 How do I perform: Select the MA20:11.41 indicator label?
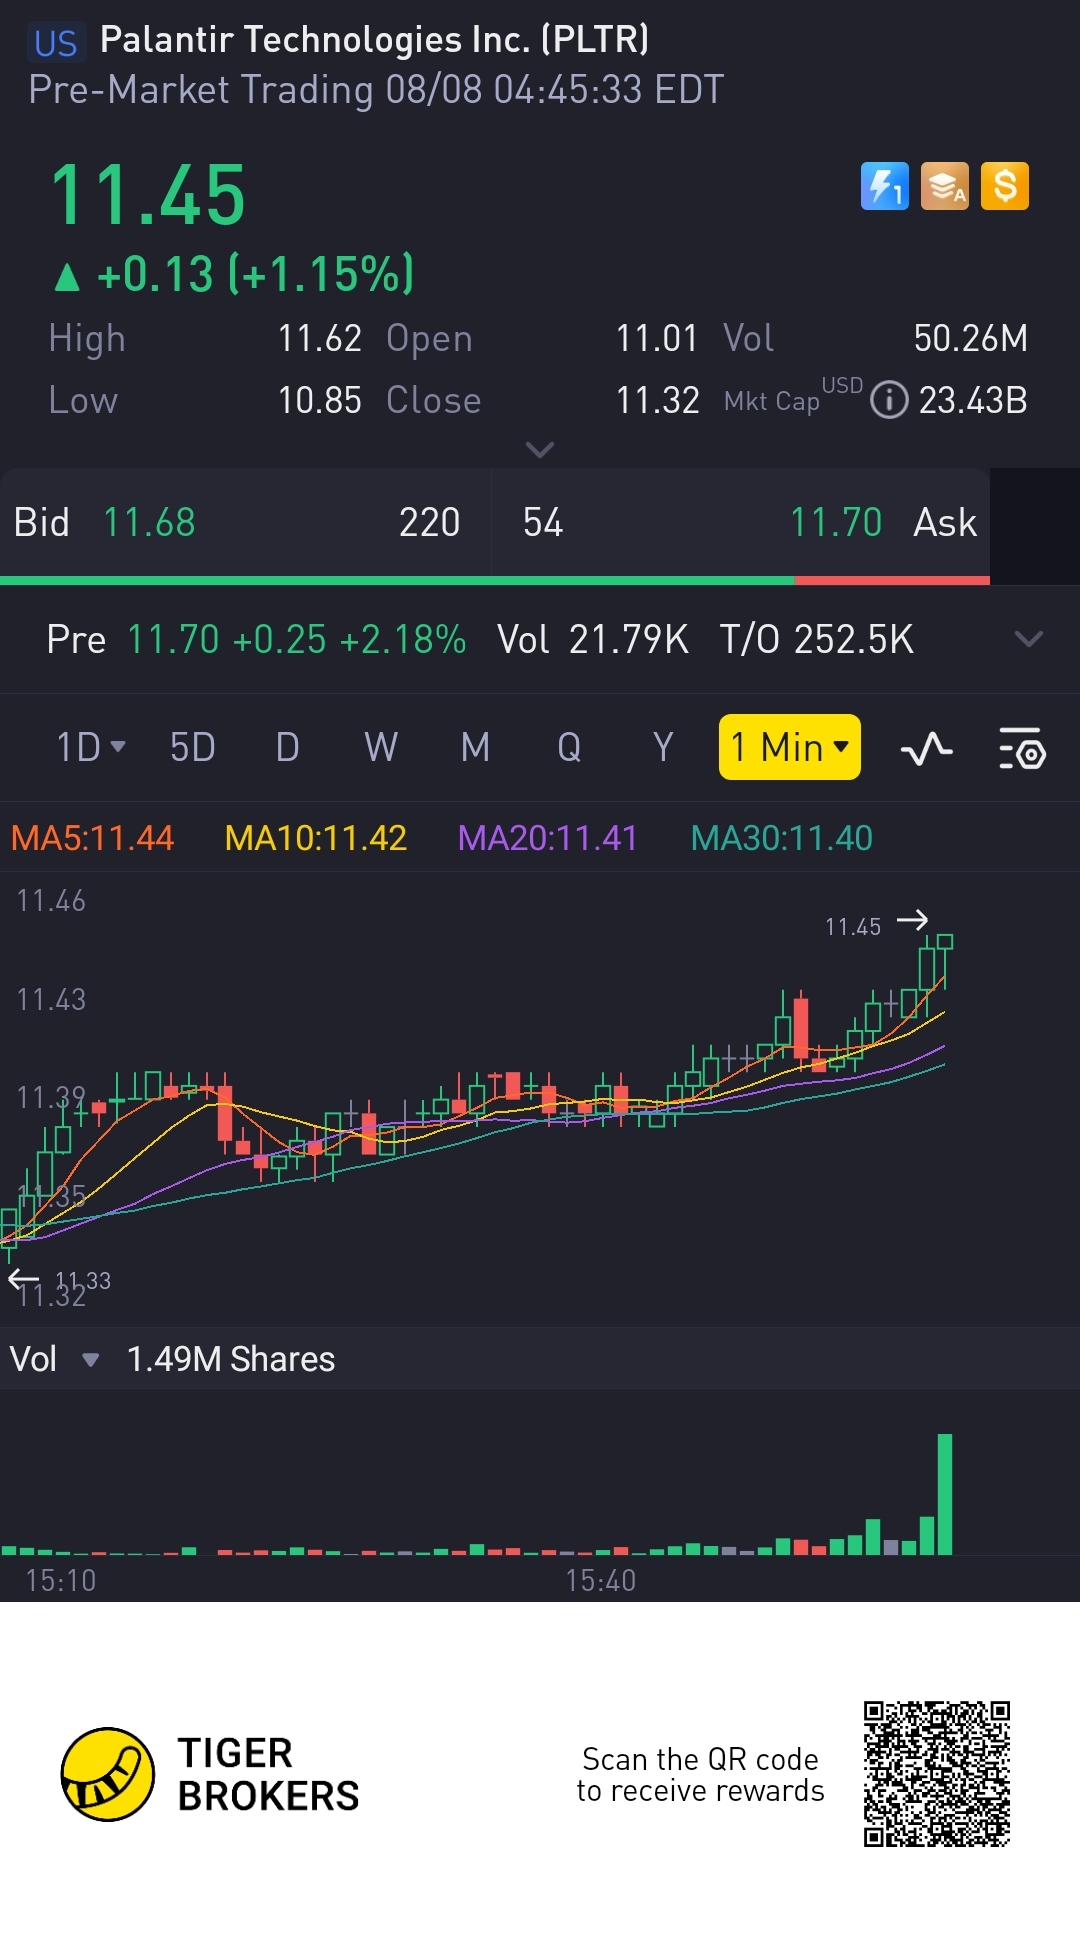click(x=548, y=838)
